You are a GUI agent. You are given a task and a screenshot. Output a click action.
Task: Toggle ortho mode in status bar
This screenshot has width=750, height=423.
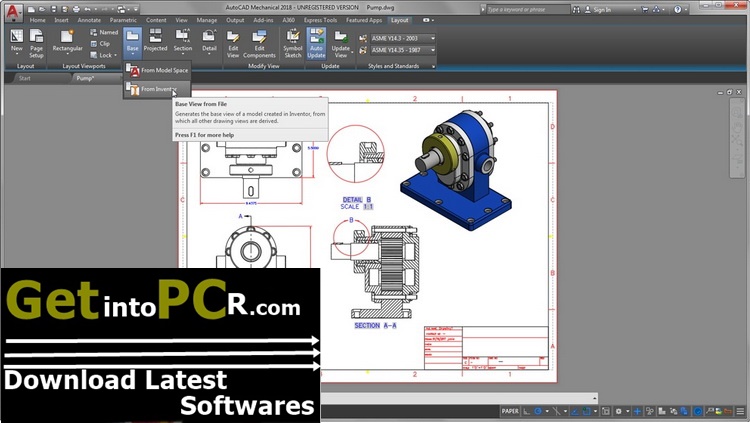[x=527, y=411]
